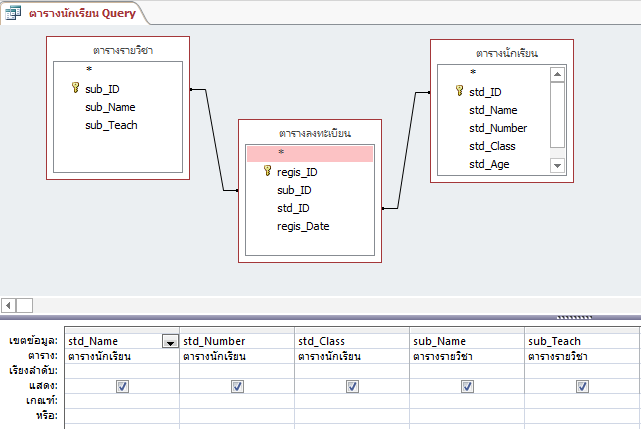The height and width of the screenshot is (429, 641).
Task: Click the query icon on the tab
Action: click(15, 12)
